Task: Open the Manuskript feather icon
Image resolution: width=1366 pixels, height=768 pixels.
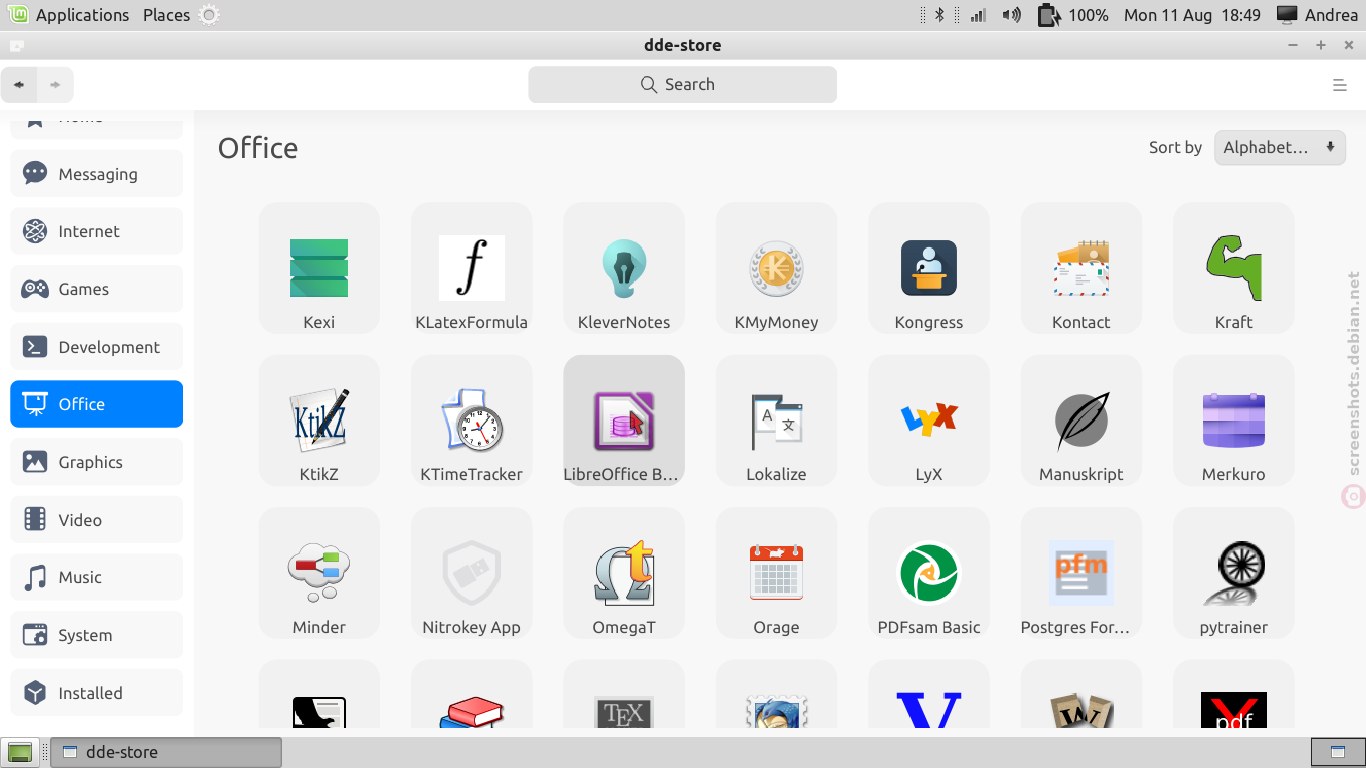Action: [x=1081, y=420]
